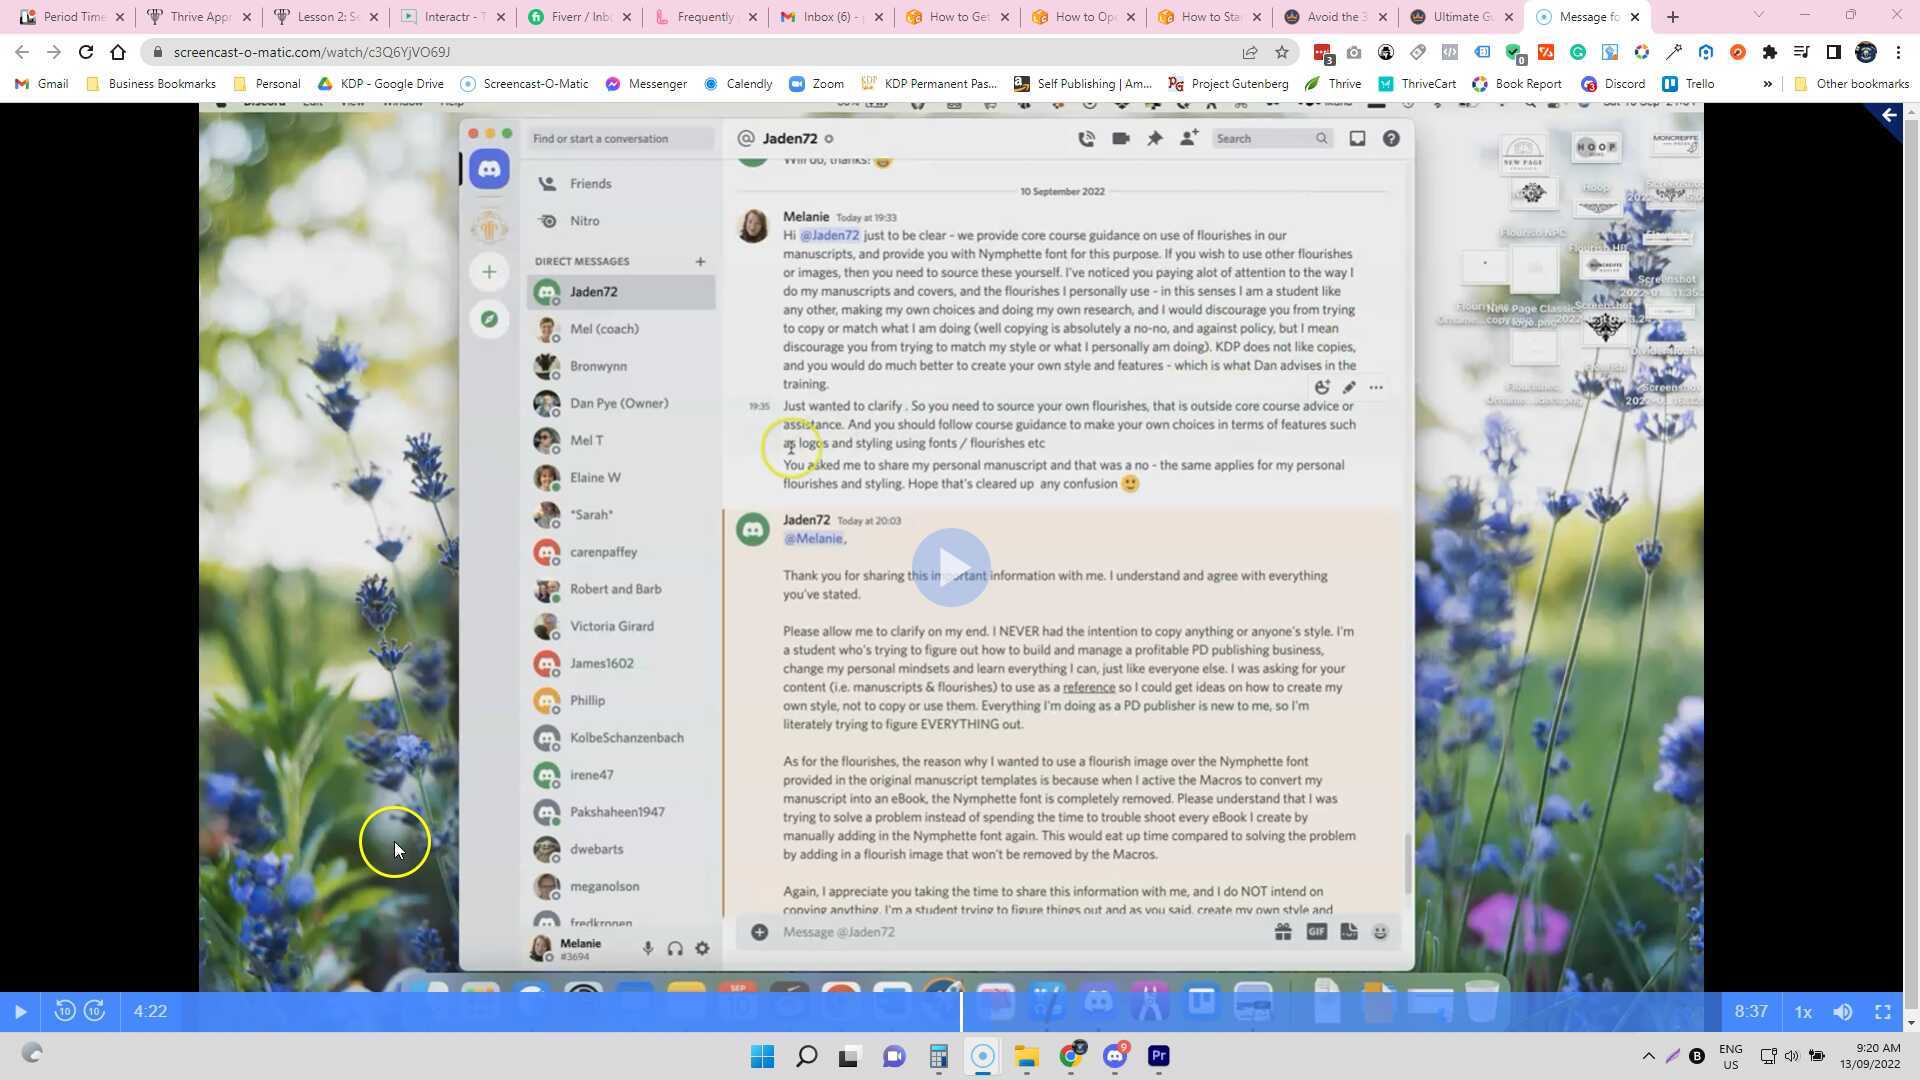1920x1080 pixels.
Task: Bookmark this page with star icon
Action: click(1282, 52)
